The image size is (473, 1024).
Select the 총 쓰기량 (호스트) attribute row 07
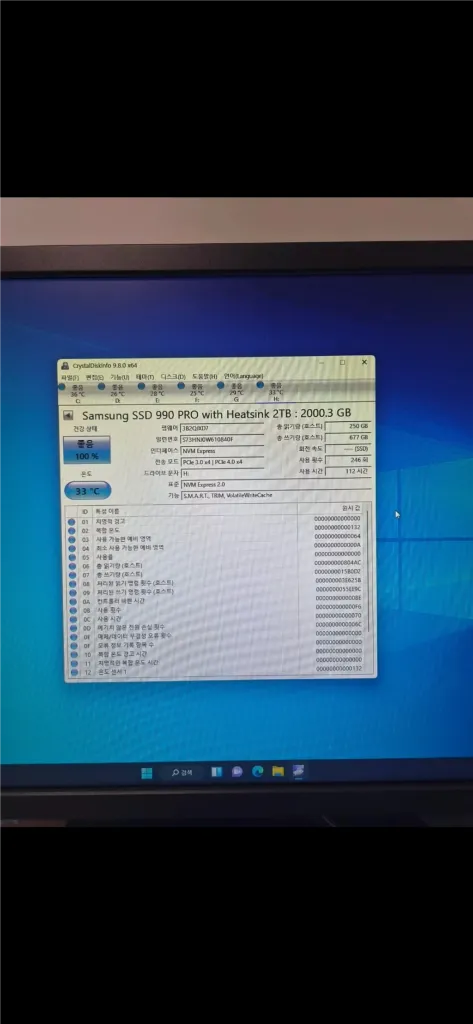[x=214, y=574]
